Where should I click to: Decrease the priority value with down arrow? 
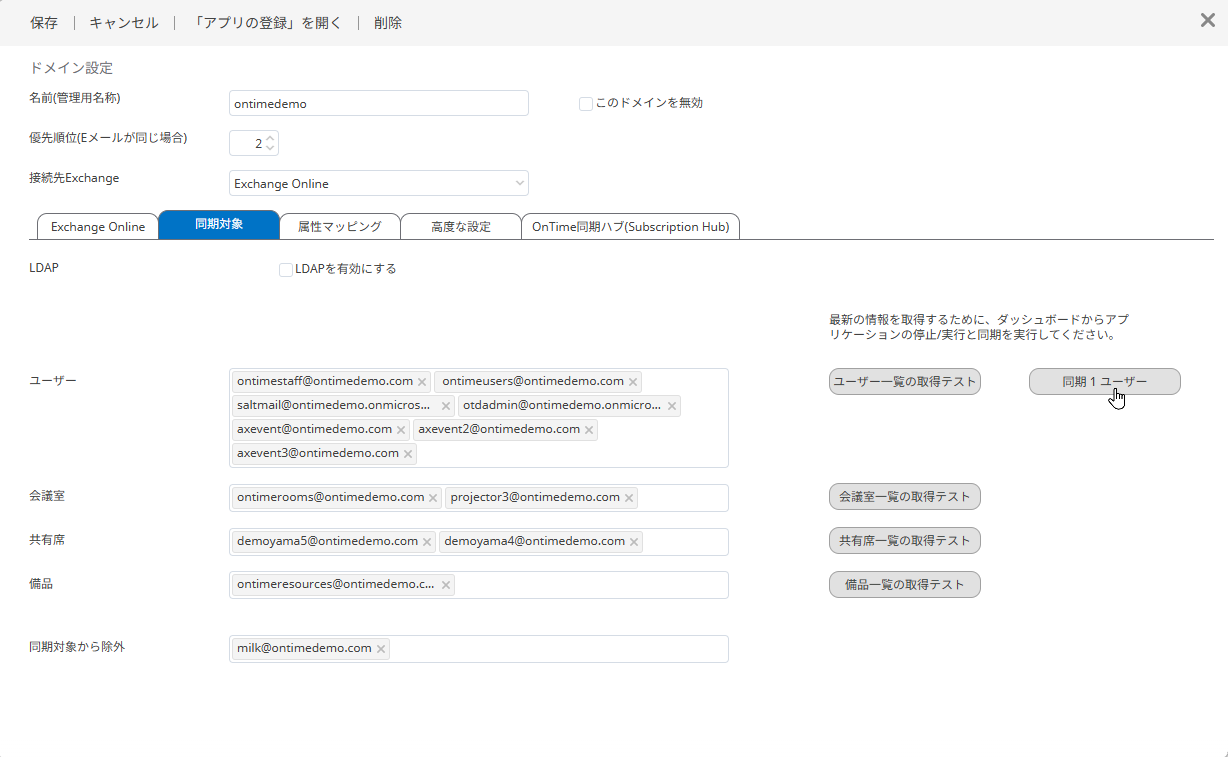click(x=270, y=149)
